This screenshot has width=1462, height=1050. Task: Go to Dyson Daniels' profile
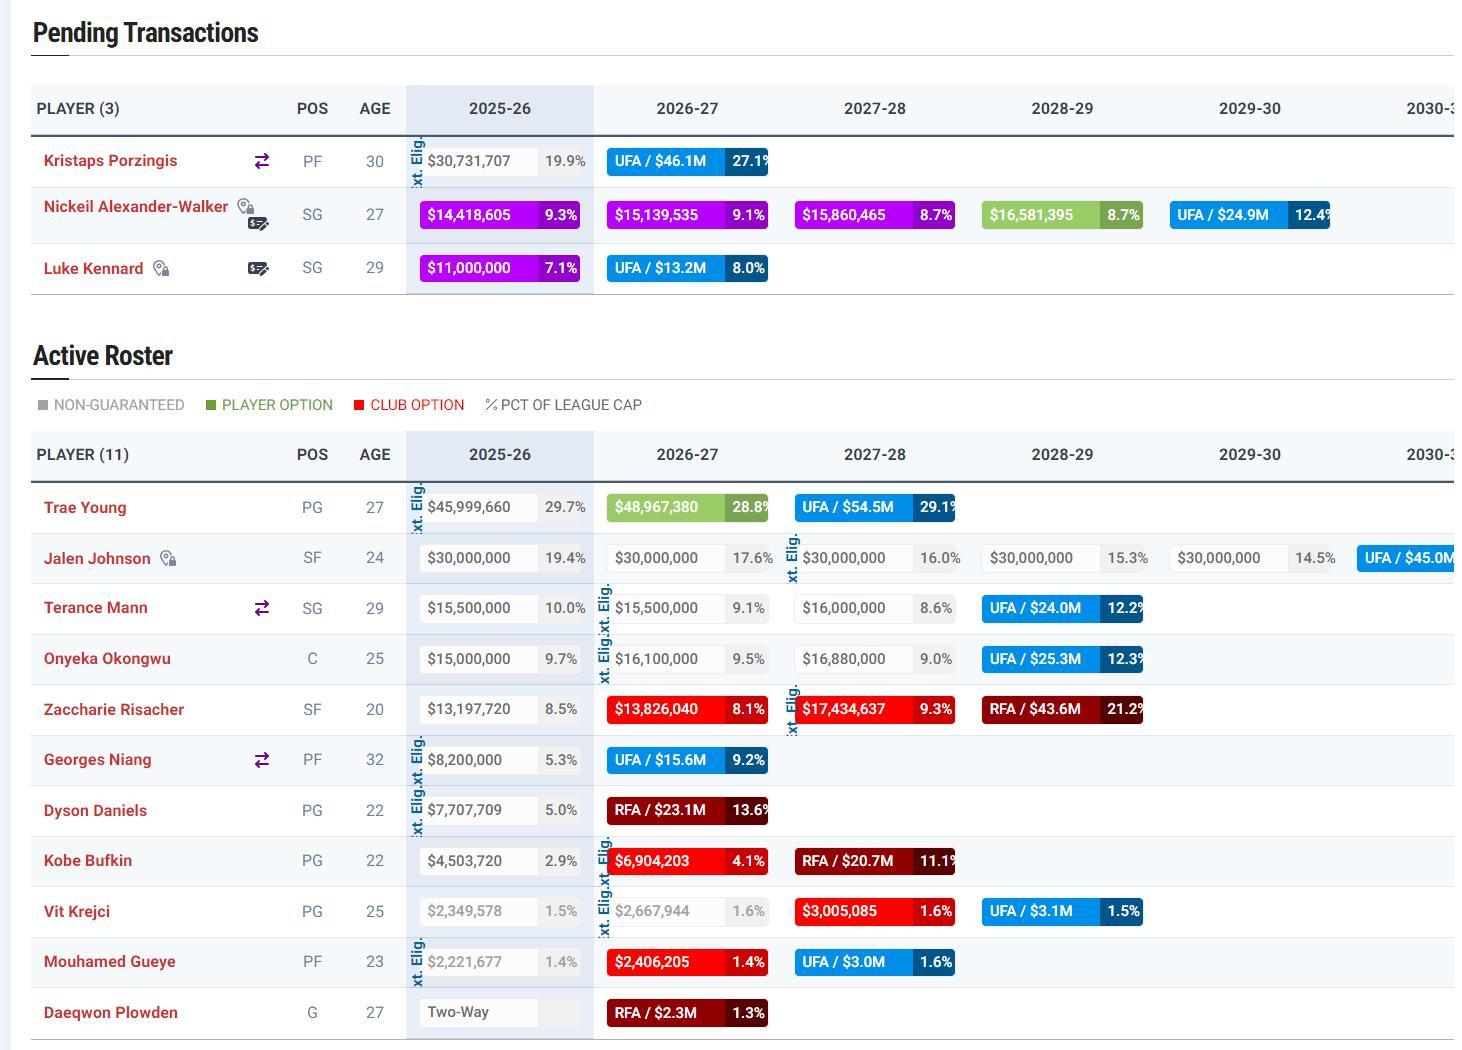tap(95, 811)
